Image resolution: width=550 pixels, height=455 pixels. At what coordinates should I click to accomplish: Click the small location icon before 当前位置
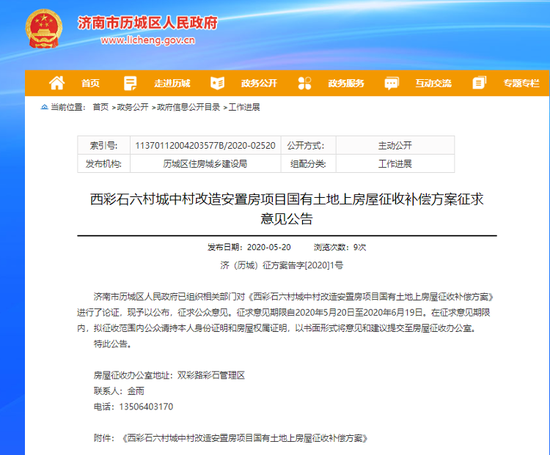click(x=44, y=107)
